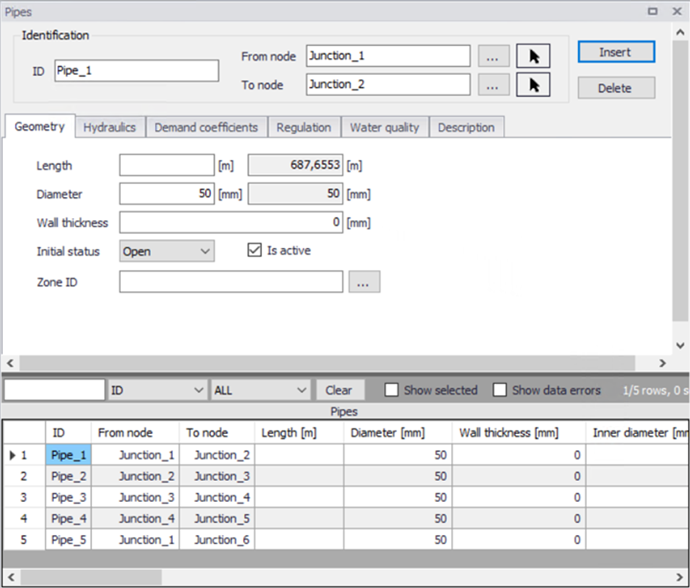Focus the From node input field

(388, 56)
